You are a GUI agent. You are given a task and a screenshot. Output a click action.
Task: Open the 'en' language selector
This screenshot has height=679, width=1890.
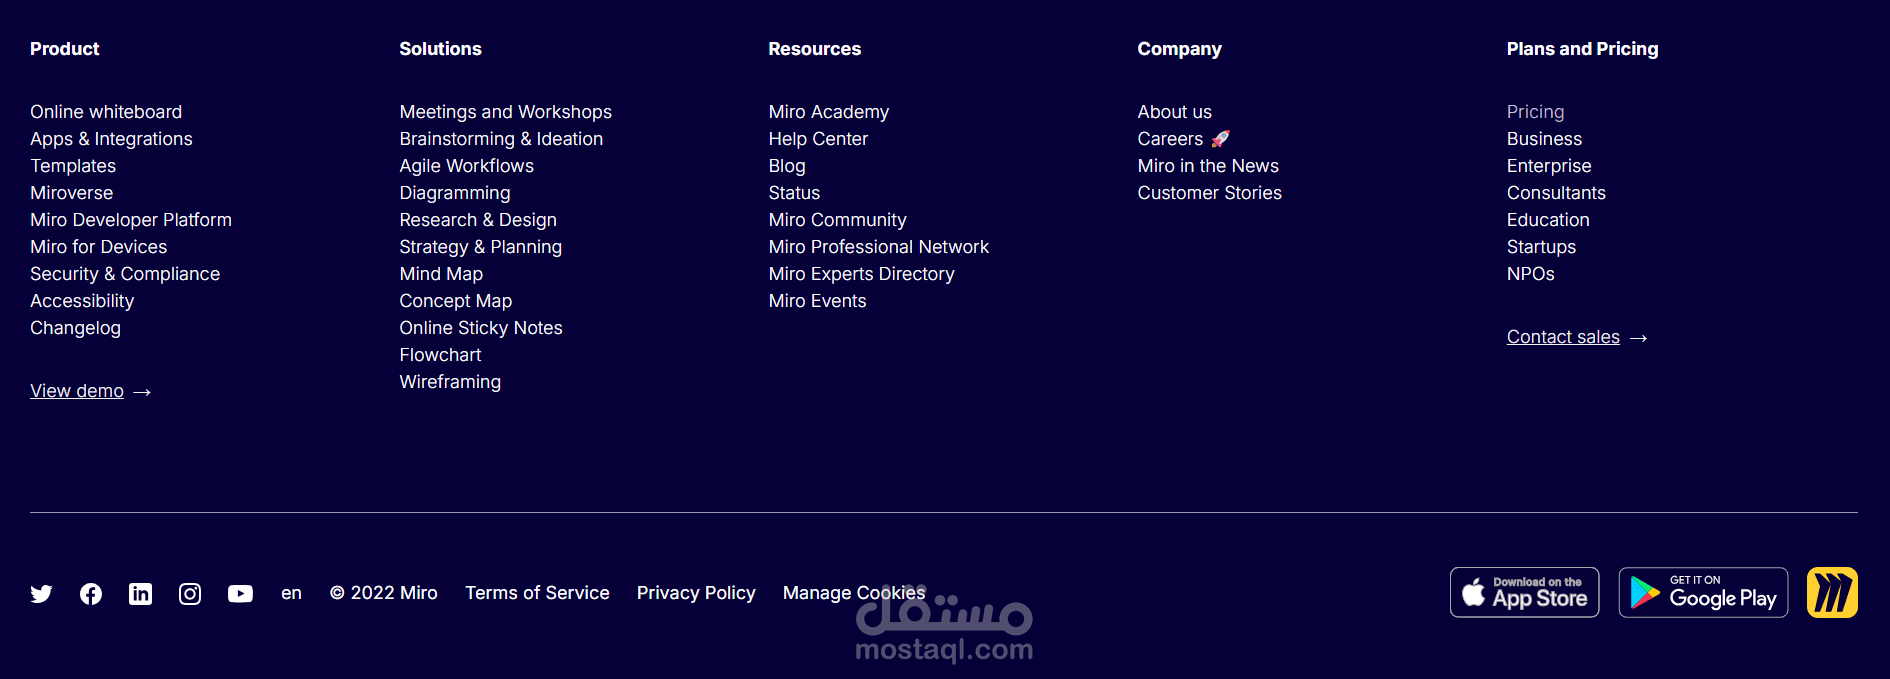click(x=291, y=593)
